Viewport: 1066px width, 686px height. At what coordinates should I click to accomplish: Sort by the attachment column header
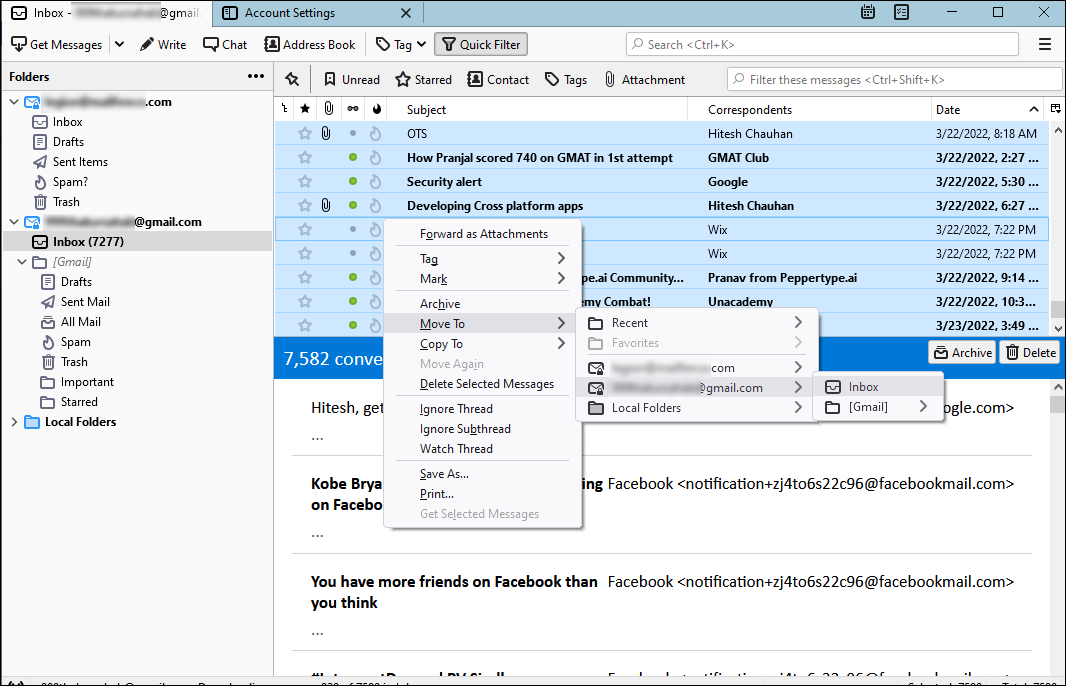point(328,109)
